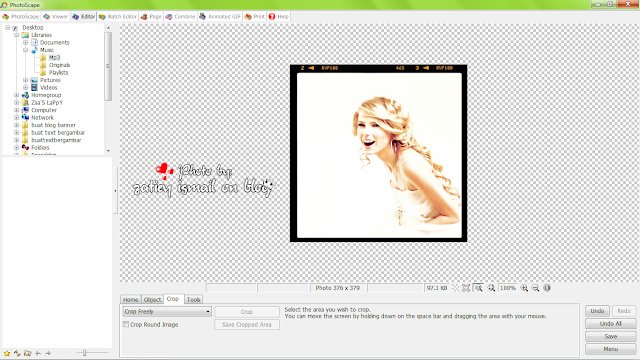Open the Batch Editor from top toolbar
Screen dimensions: 640x360
(118, 17)
